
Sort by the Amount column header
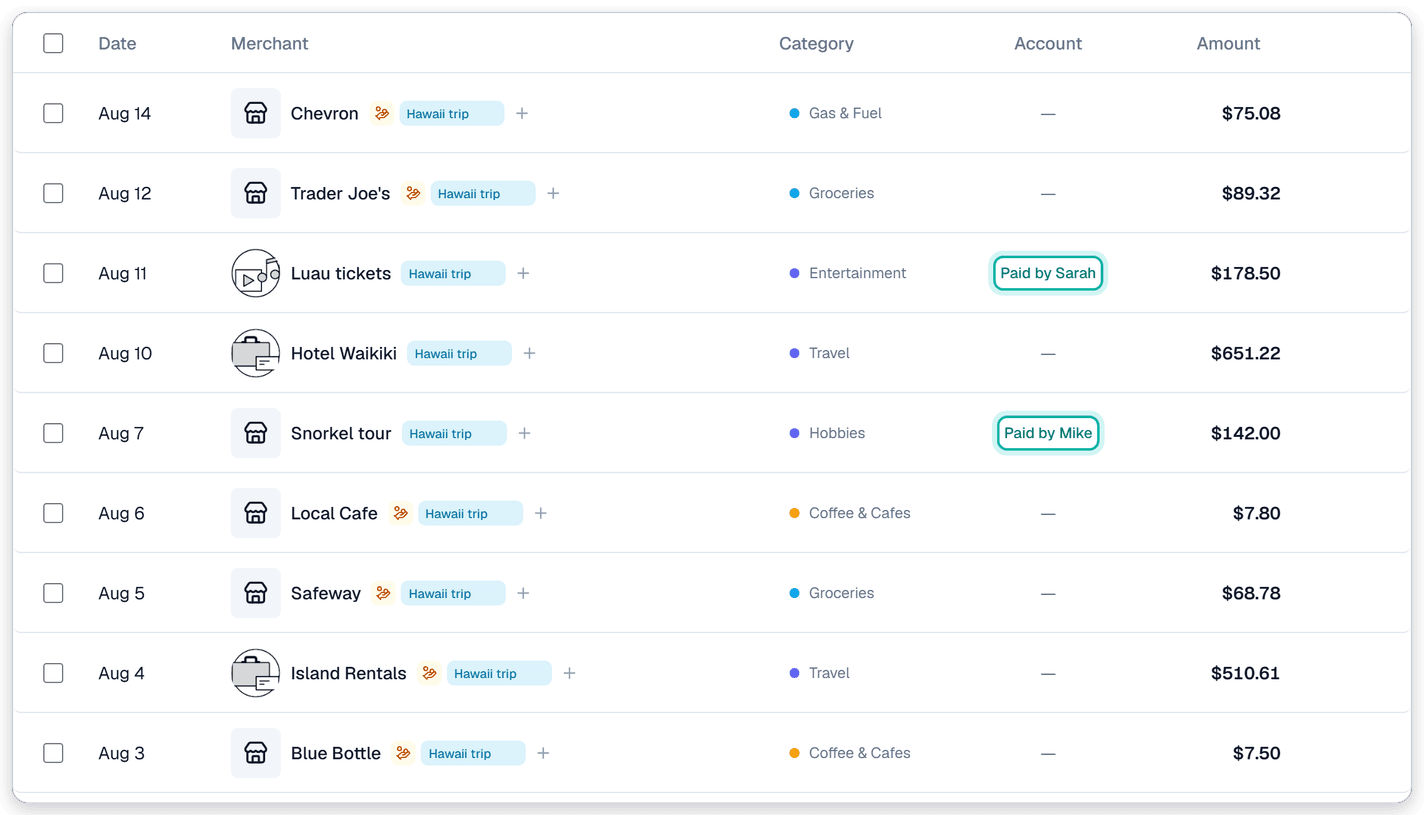(1228, 44)
